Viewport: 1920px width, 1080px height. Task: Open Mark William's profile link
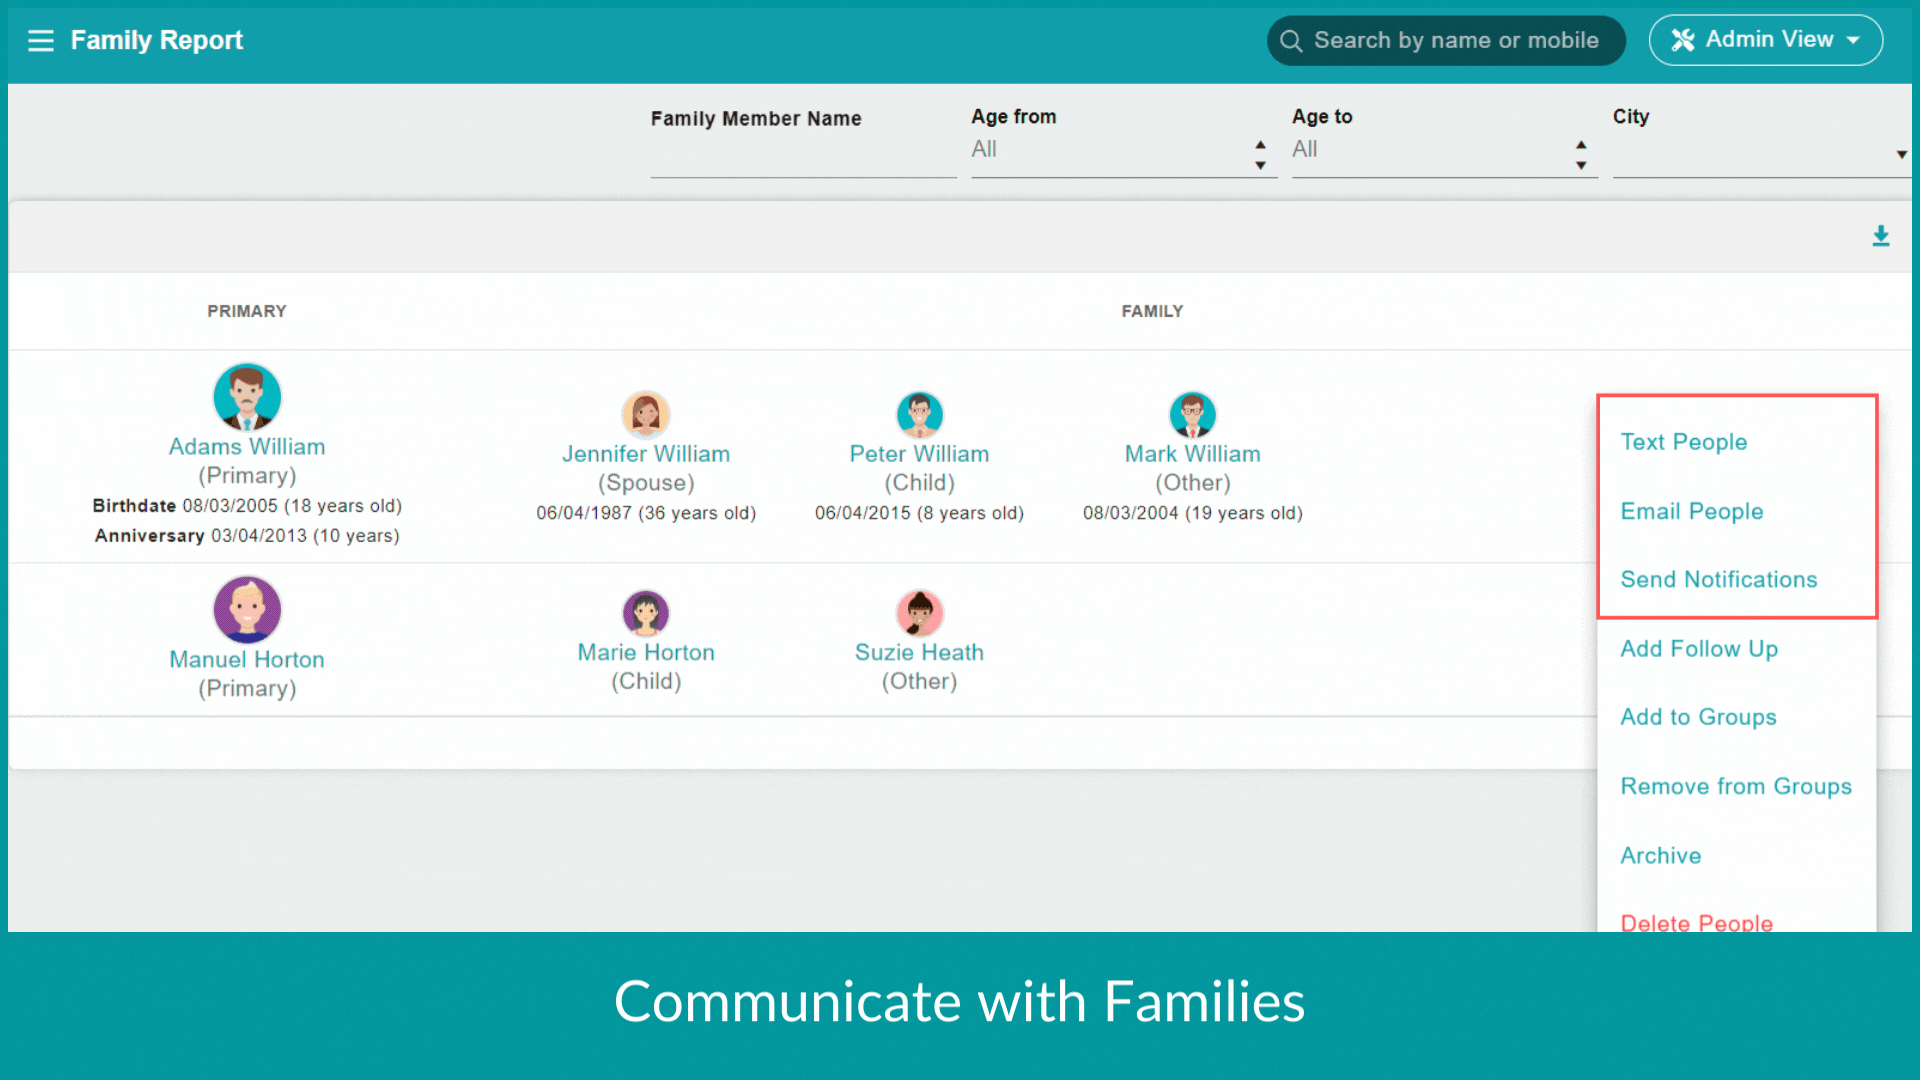(1193, 454)
